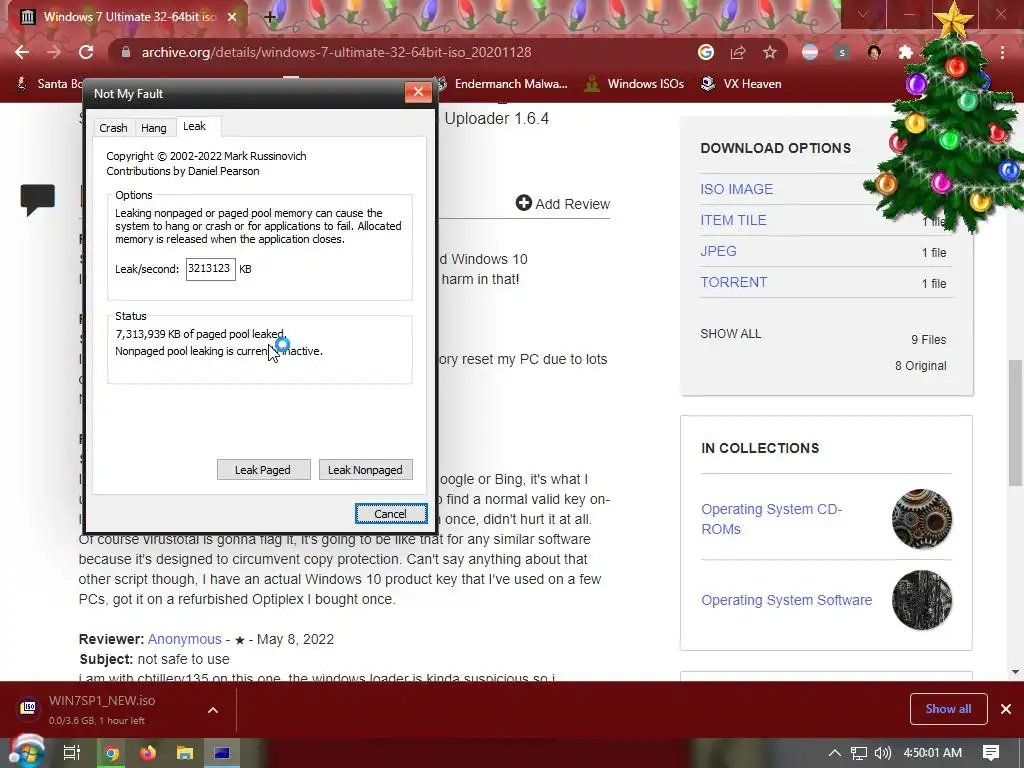Select the Leak tab in Not My Fault

coord(195,126)
